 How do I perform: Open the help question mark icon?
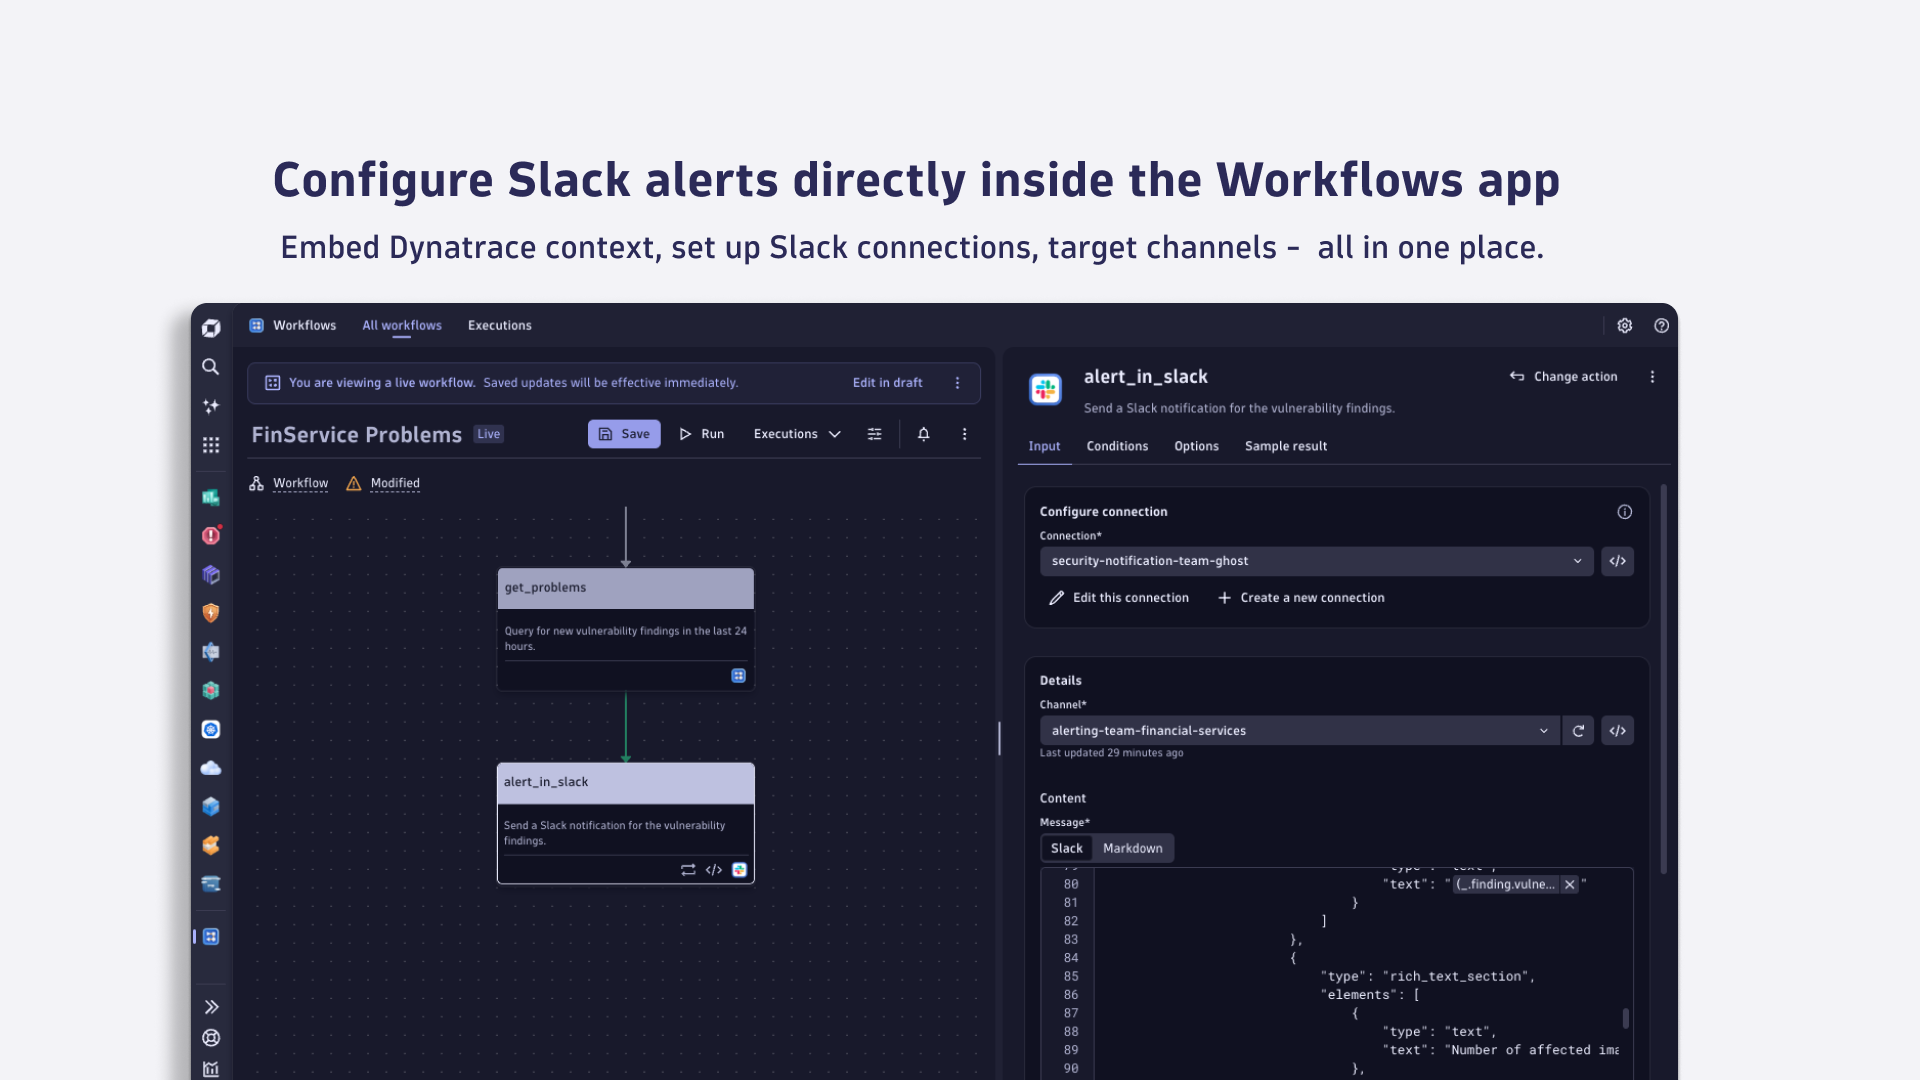coord(1662,326)
